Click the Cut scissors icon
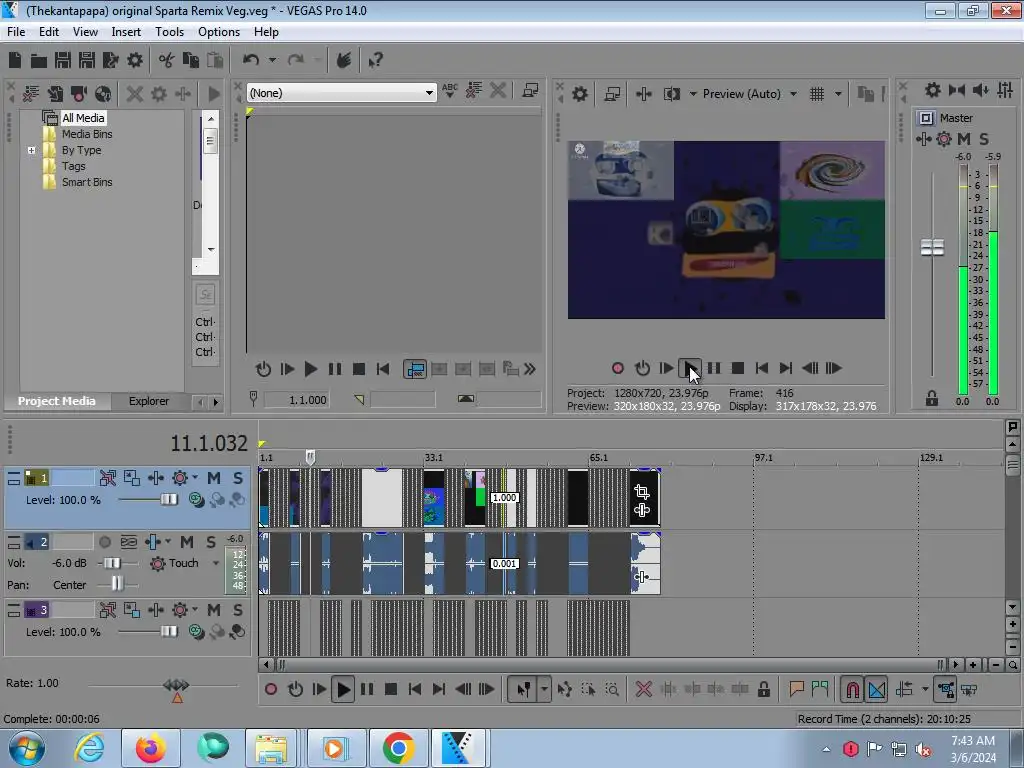 tap(167, 61)
